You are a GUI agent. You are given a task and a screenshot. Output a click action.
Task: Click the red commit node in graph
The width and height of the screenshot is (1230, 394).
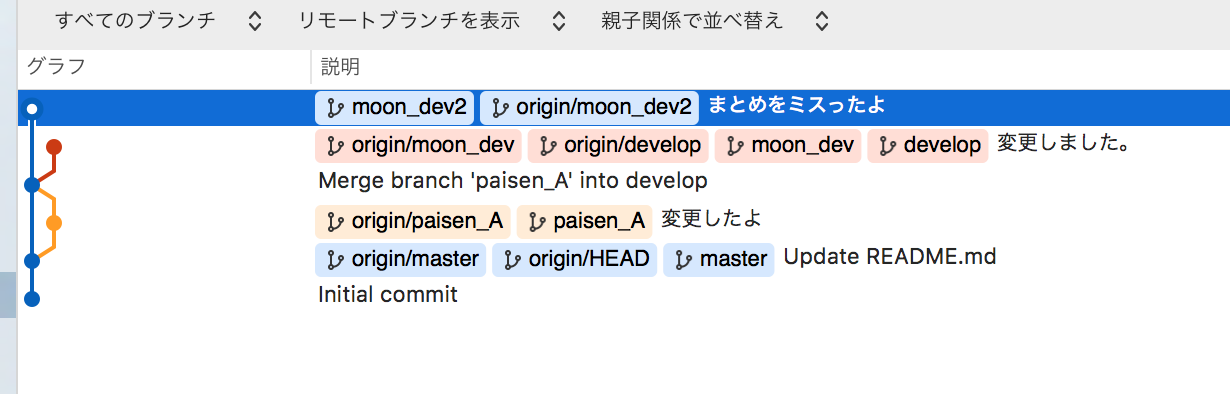(54, 147)
